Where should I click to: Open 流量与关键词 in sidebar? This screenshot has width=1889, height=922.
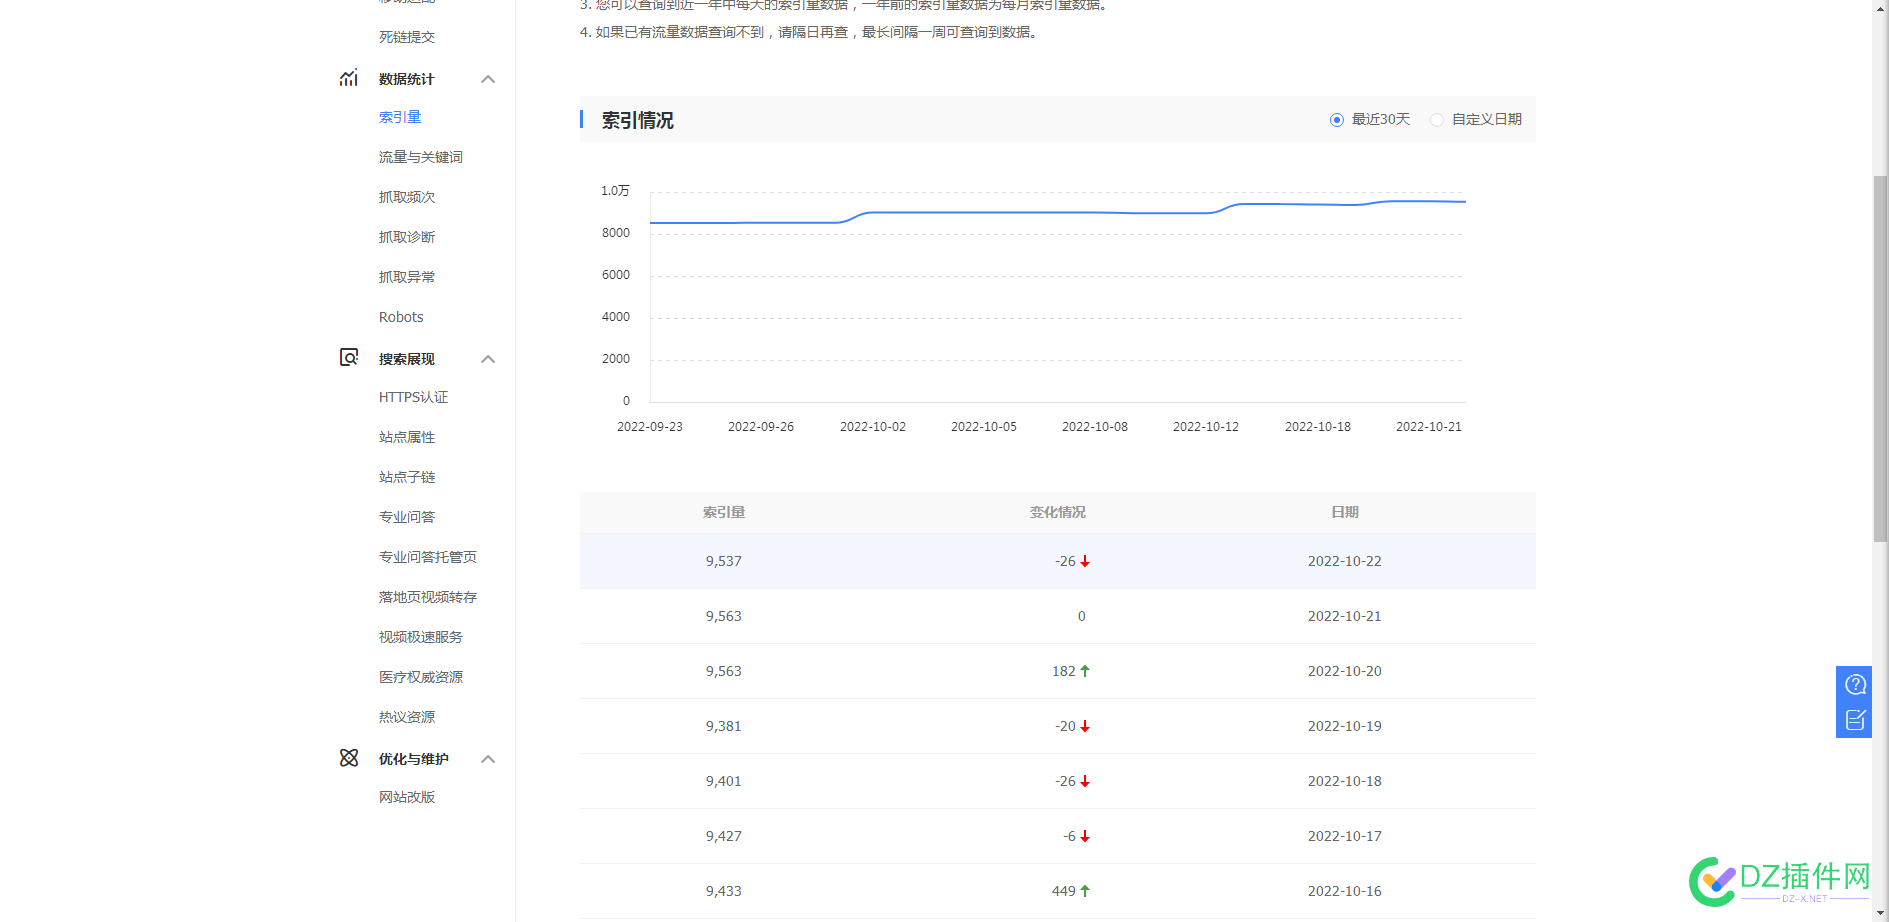coord(421,157)
